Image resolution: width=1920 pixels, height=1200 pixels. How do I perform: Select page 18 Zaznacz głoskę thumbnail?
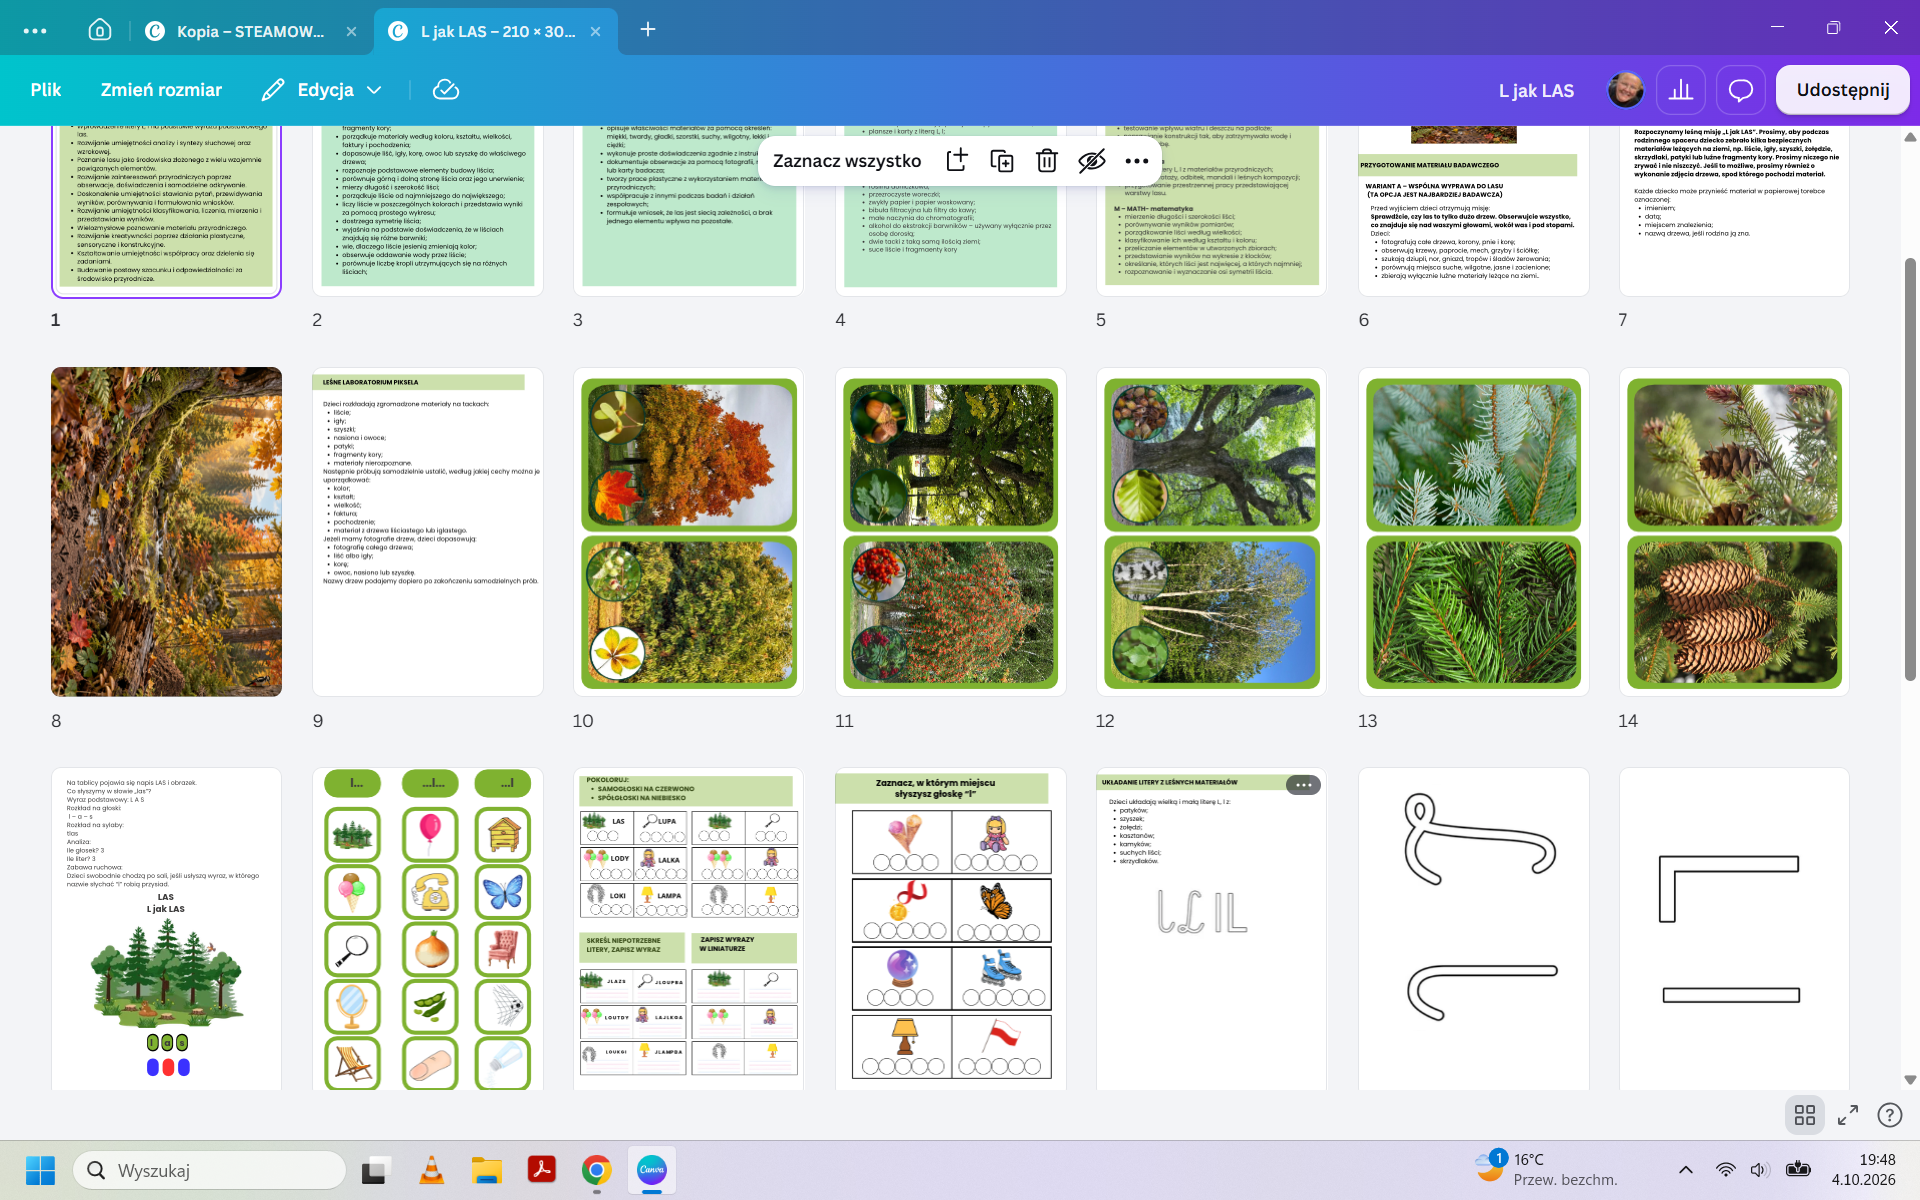(951, 929)
